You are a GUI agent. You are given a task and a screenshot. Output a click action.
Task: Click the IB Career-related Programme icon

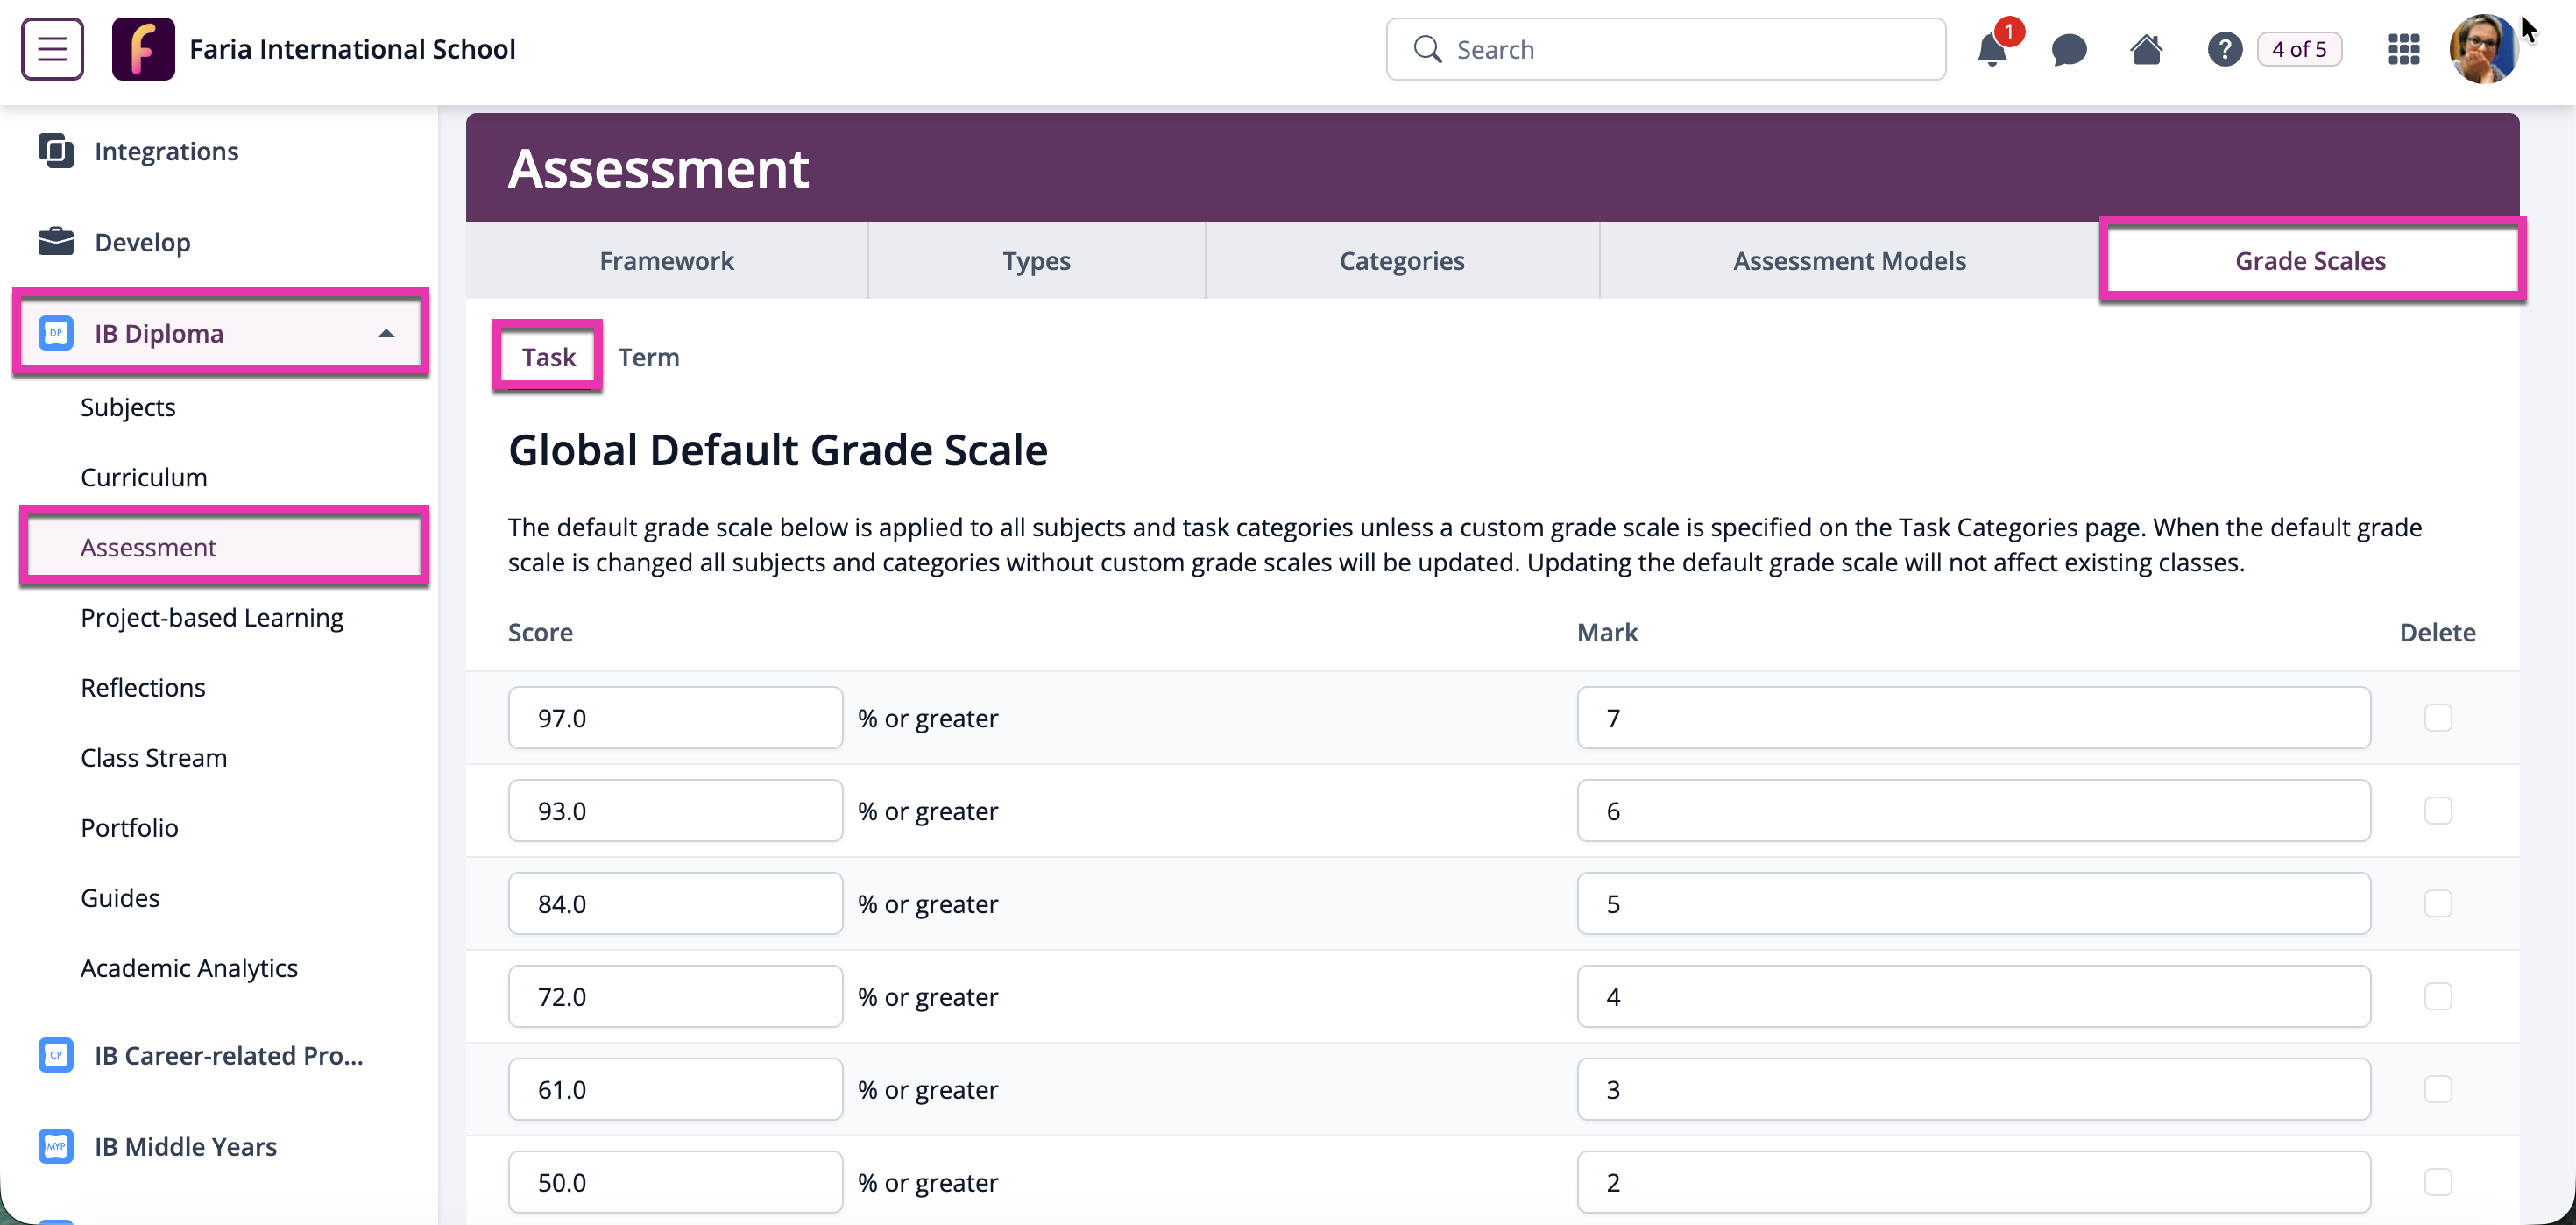(x=56, y=1055)
